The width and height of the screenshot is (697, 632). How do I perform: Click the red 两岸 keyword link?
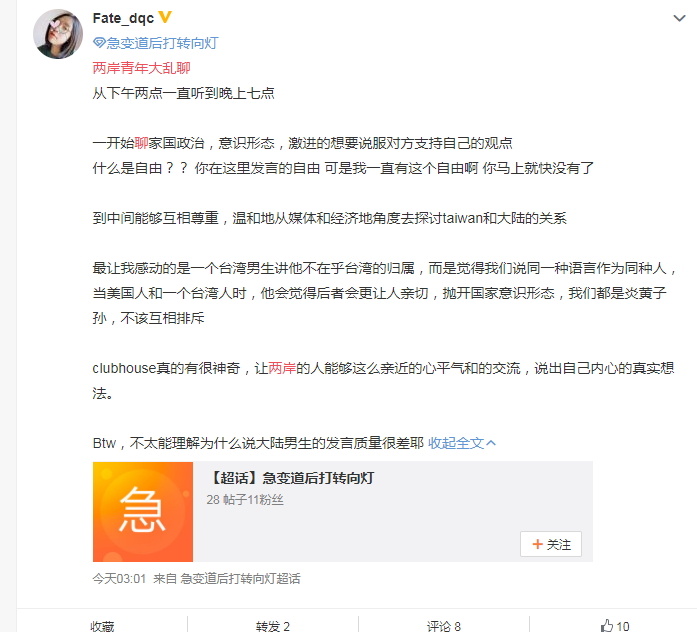282,368
